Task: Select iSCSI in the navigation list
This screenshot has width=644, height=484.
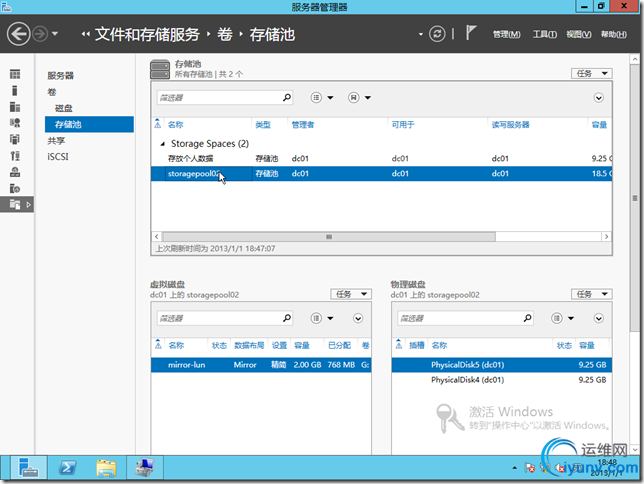Action: click(x=58, y=157)
